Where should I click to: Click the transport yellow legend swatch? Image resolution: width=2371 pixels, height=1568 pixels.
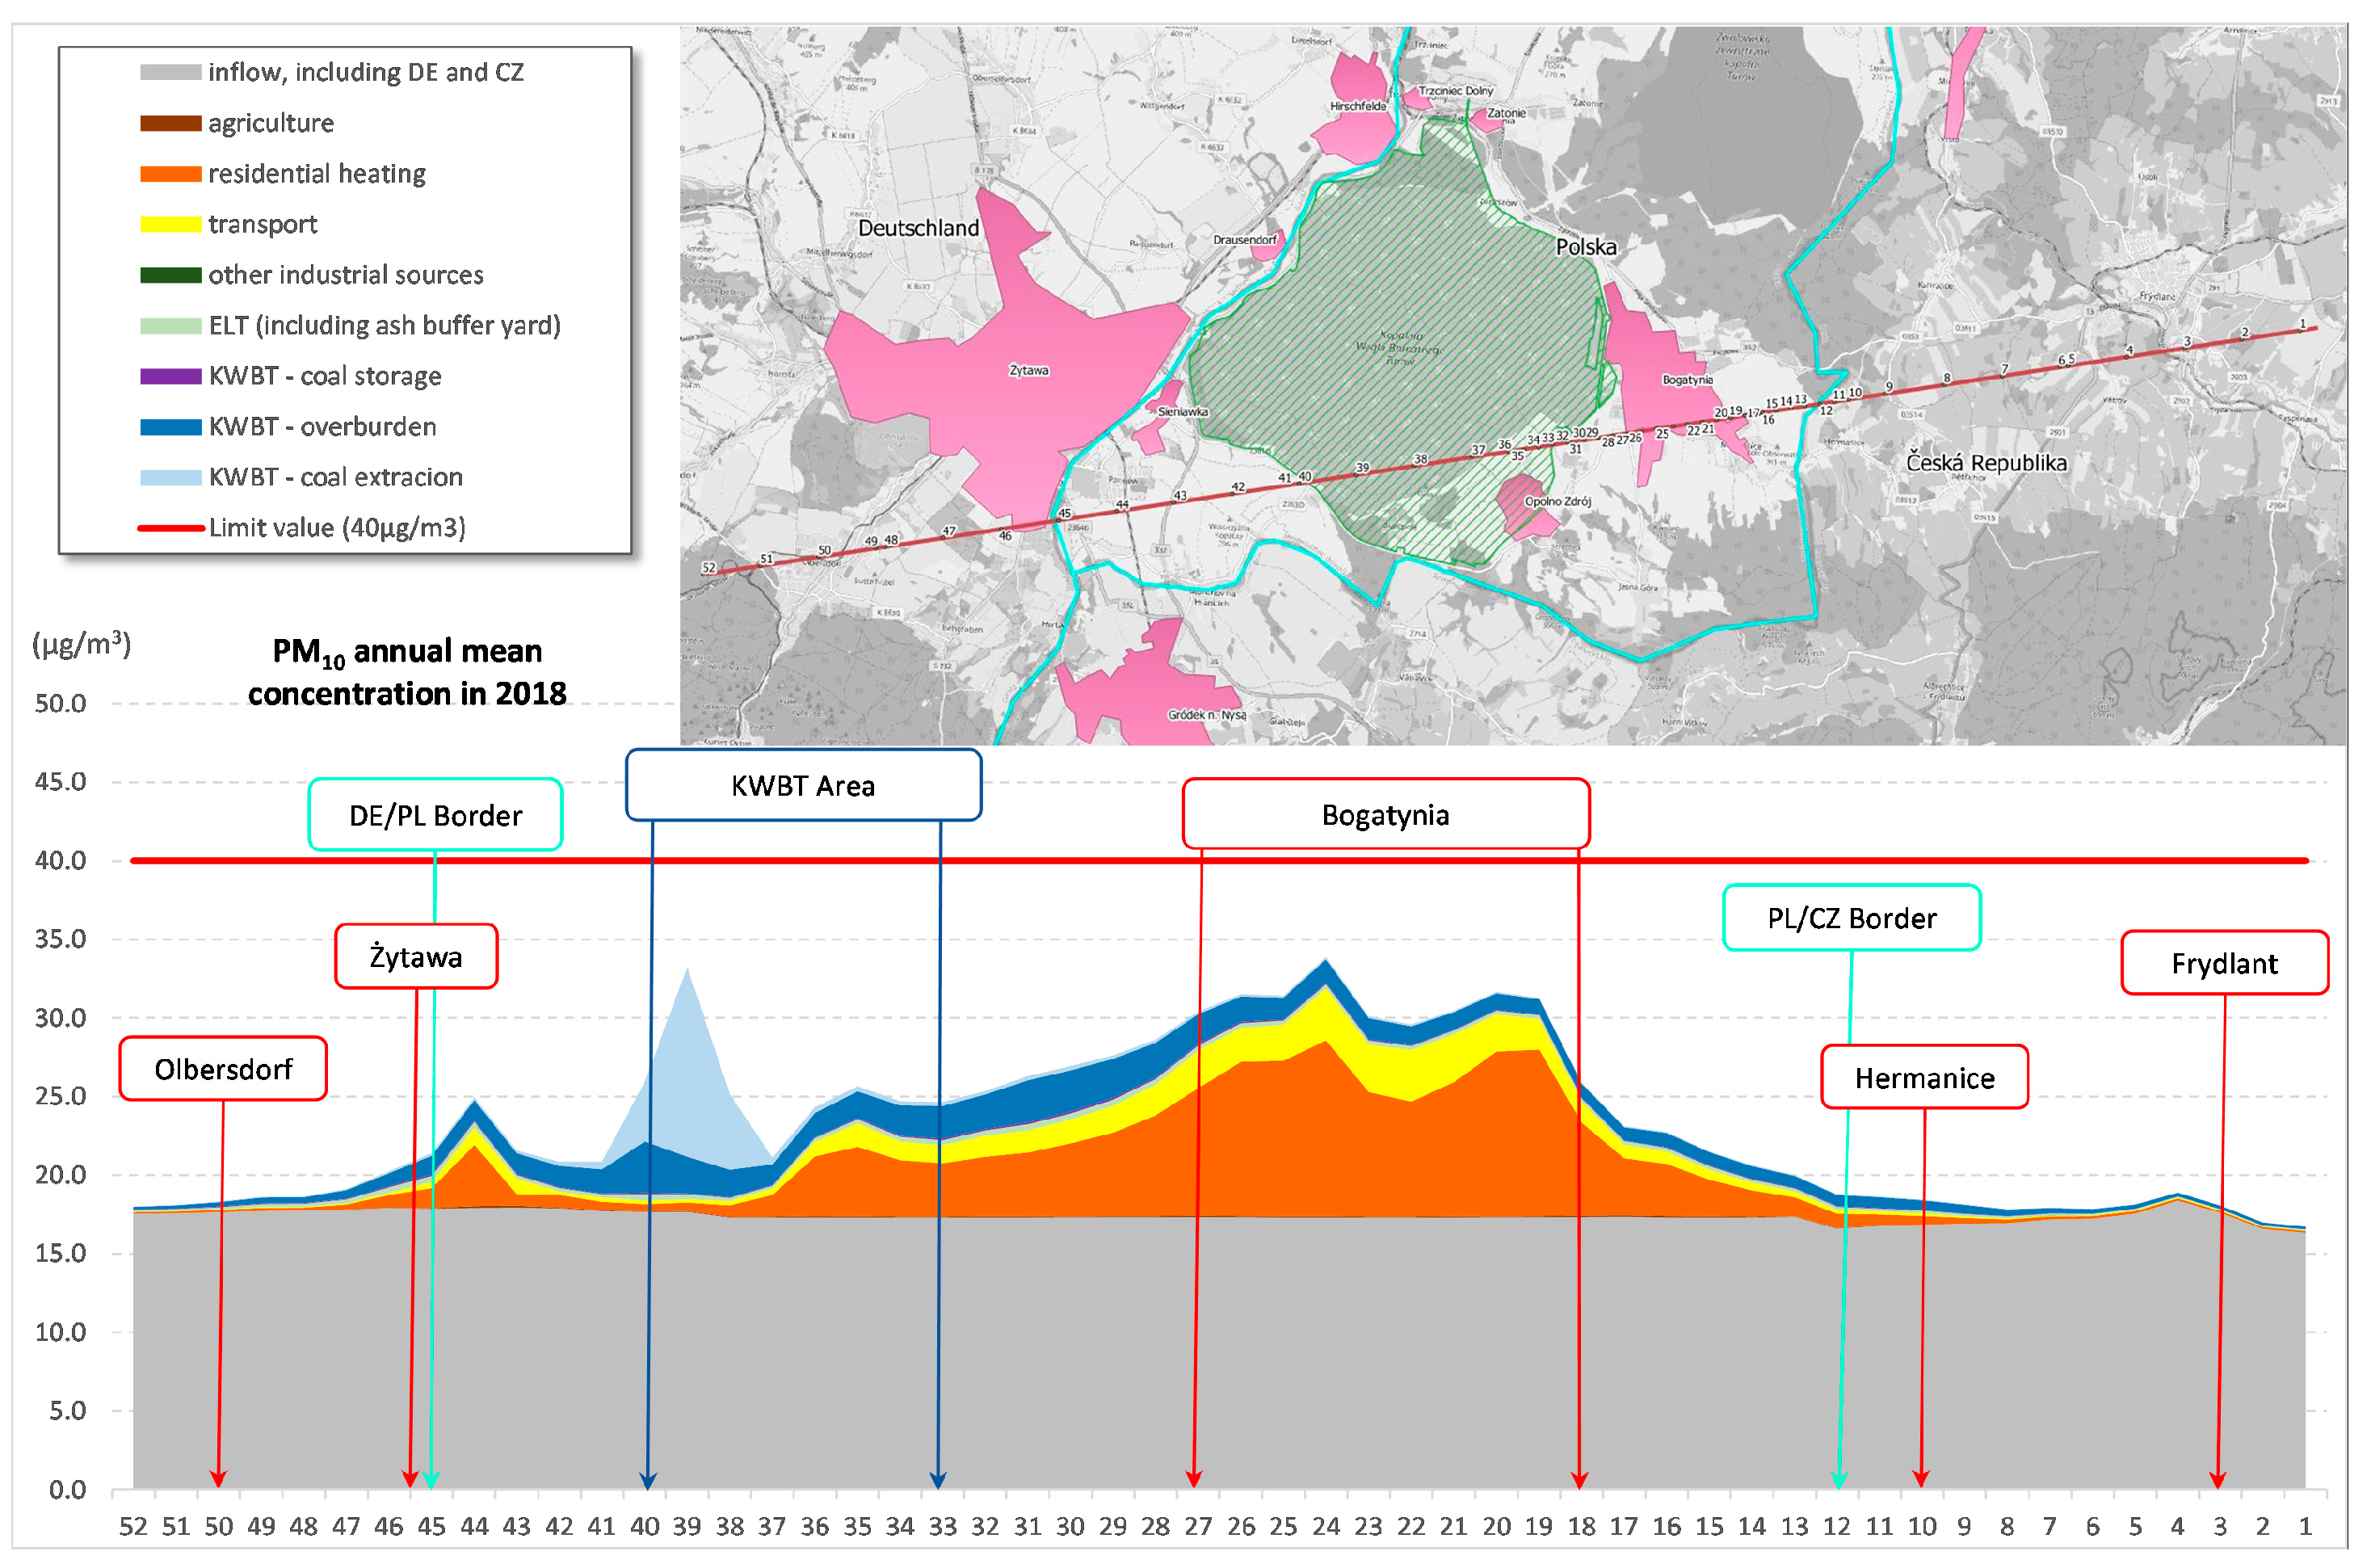tap(170, 224)
